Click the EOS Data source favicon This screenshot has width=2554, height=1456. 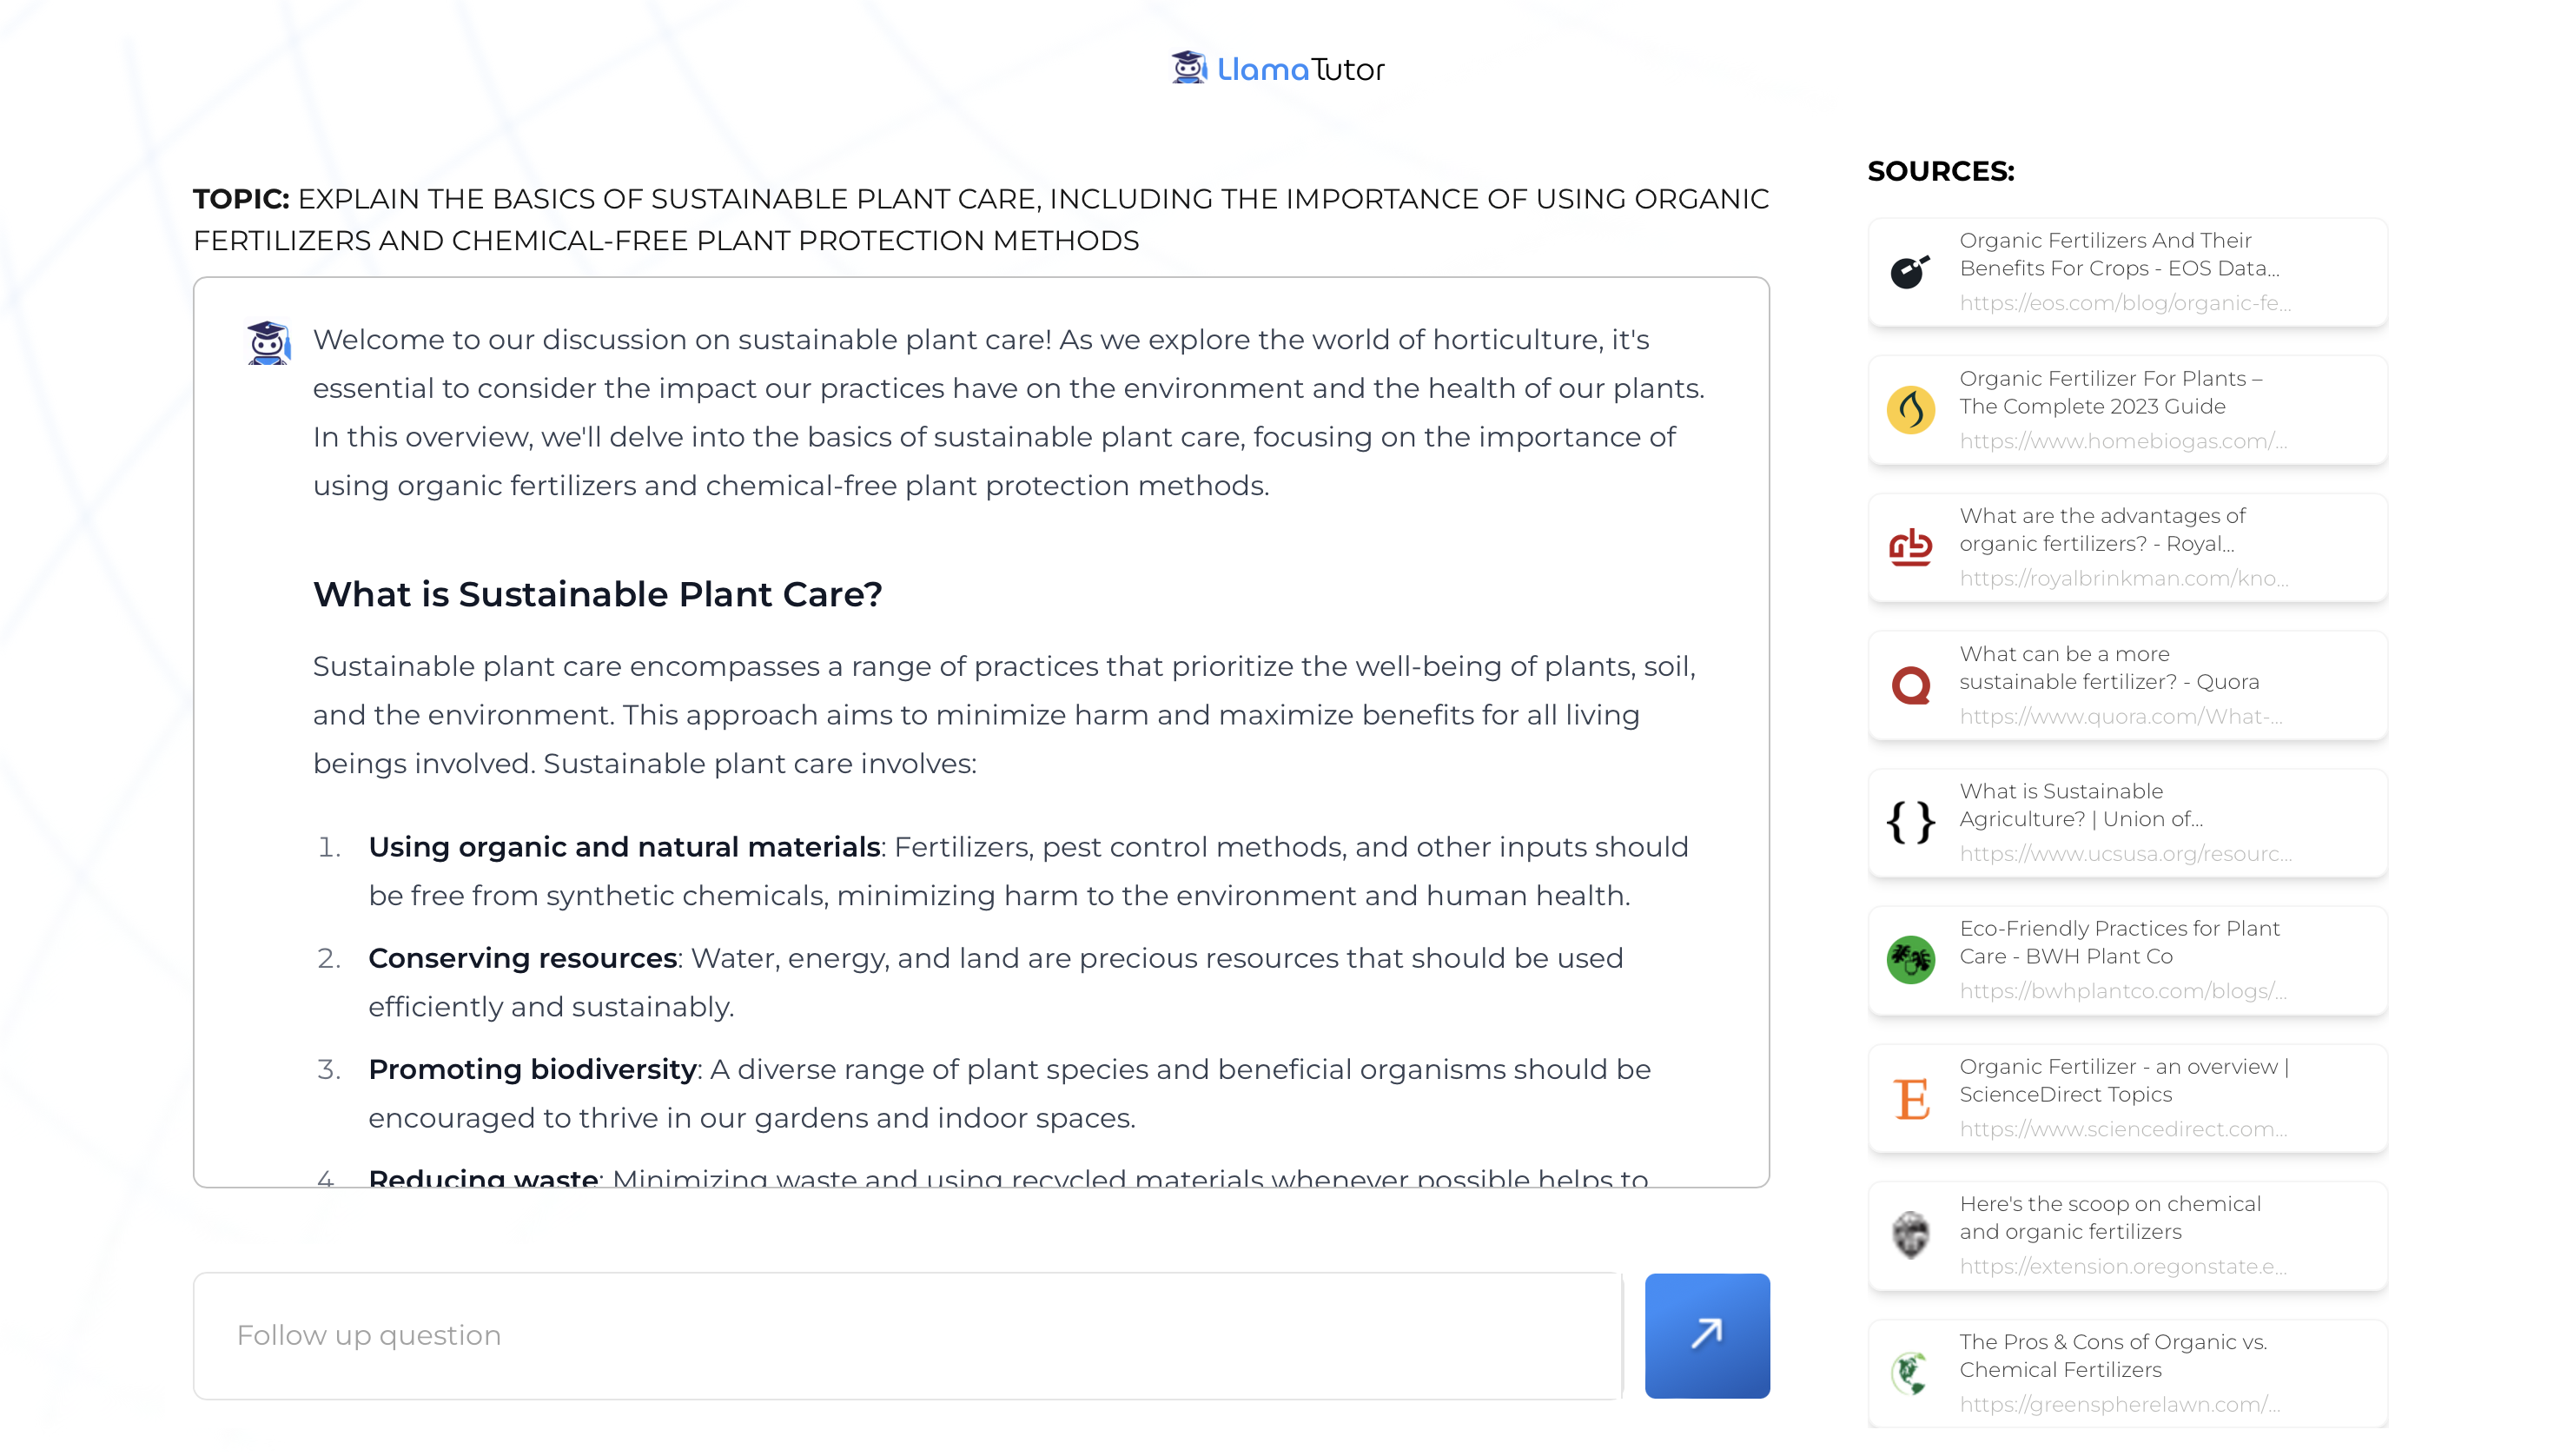point(1910,272)
